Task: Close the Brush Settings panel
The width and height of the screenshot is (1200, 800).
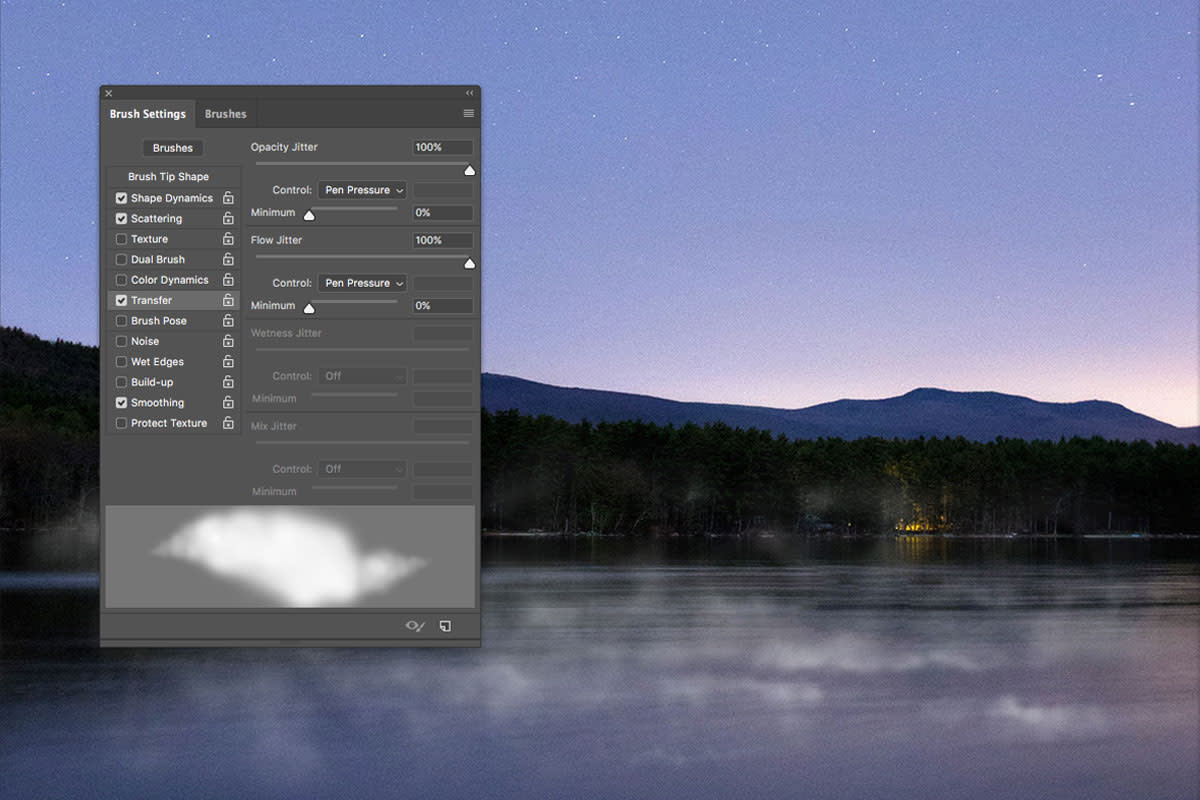Action: (108, 93)
